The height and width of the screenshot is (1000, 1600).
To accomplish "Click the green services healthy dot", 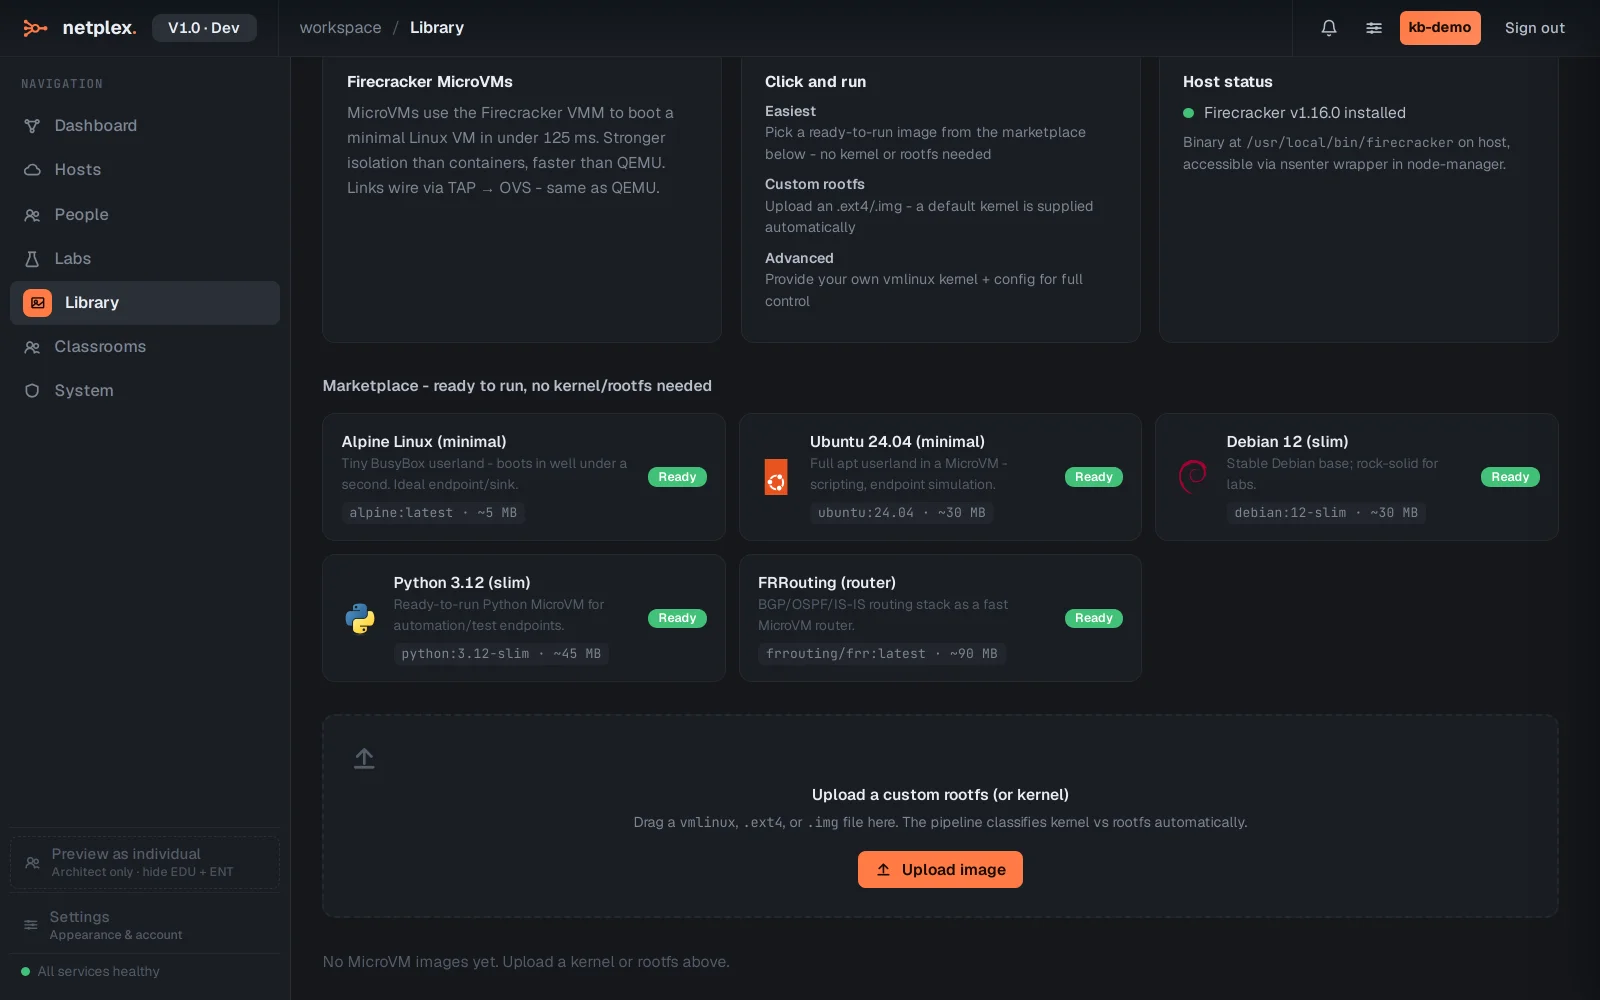I will [26, 971].
